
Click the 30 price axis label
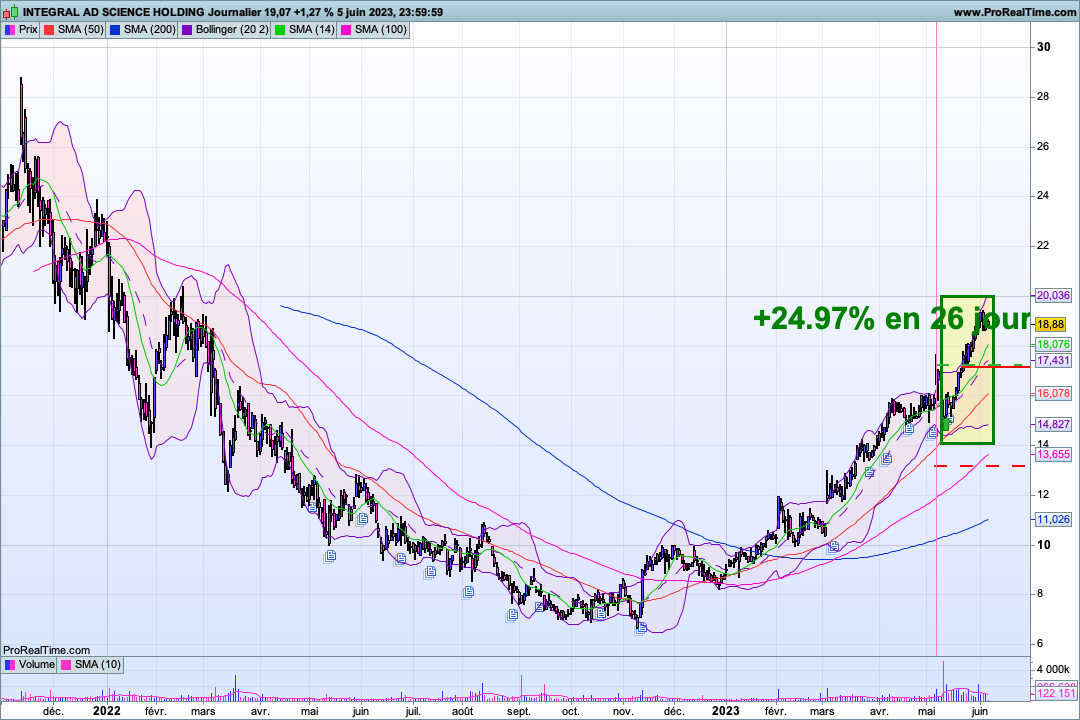pyautogui.click(x=1044, y=47)
